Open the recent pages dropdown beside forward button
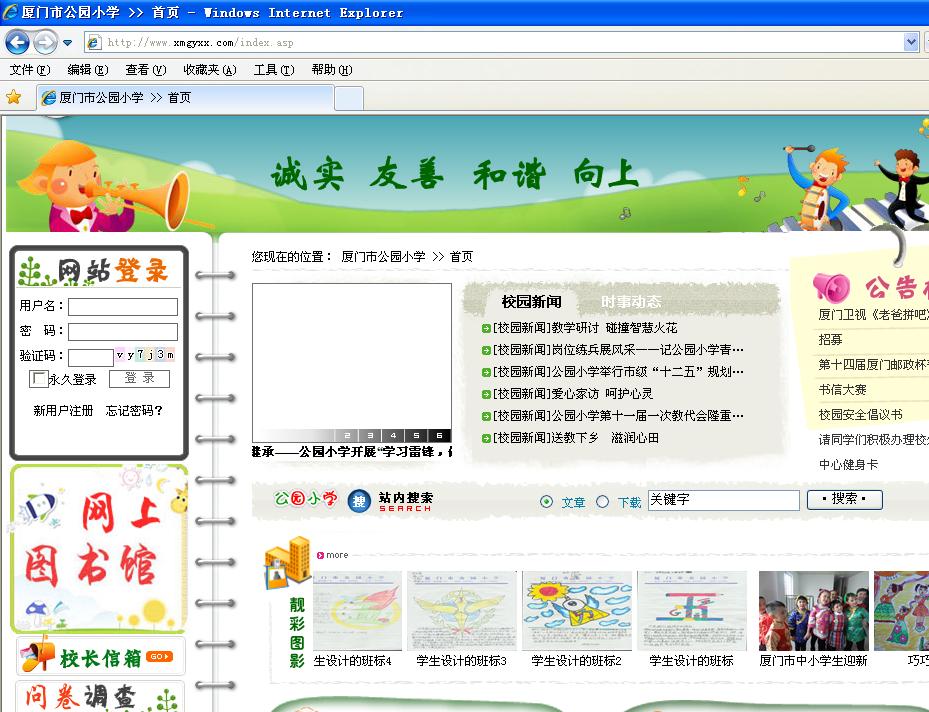This screenshot has height=712, width=929. point(66,43)
